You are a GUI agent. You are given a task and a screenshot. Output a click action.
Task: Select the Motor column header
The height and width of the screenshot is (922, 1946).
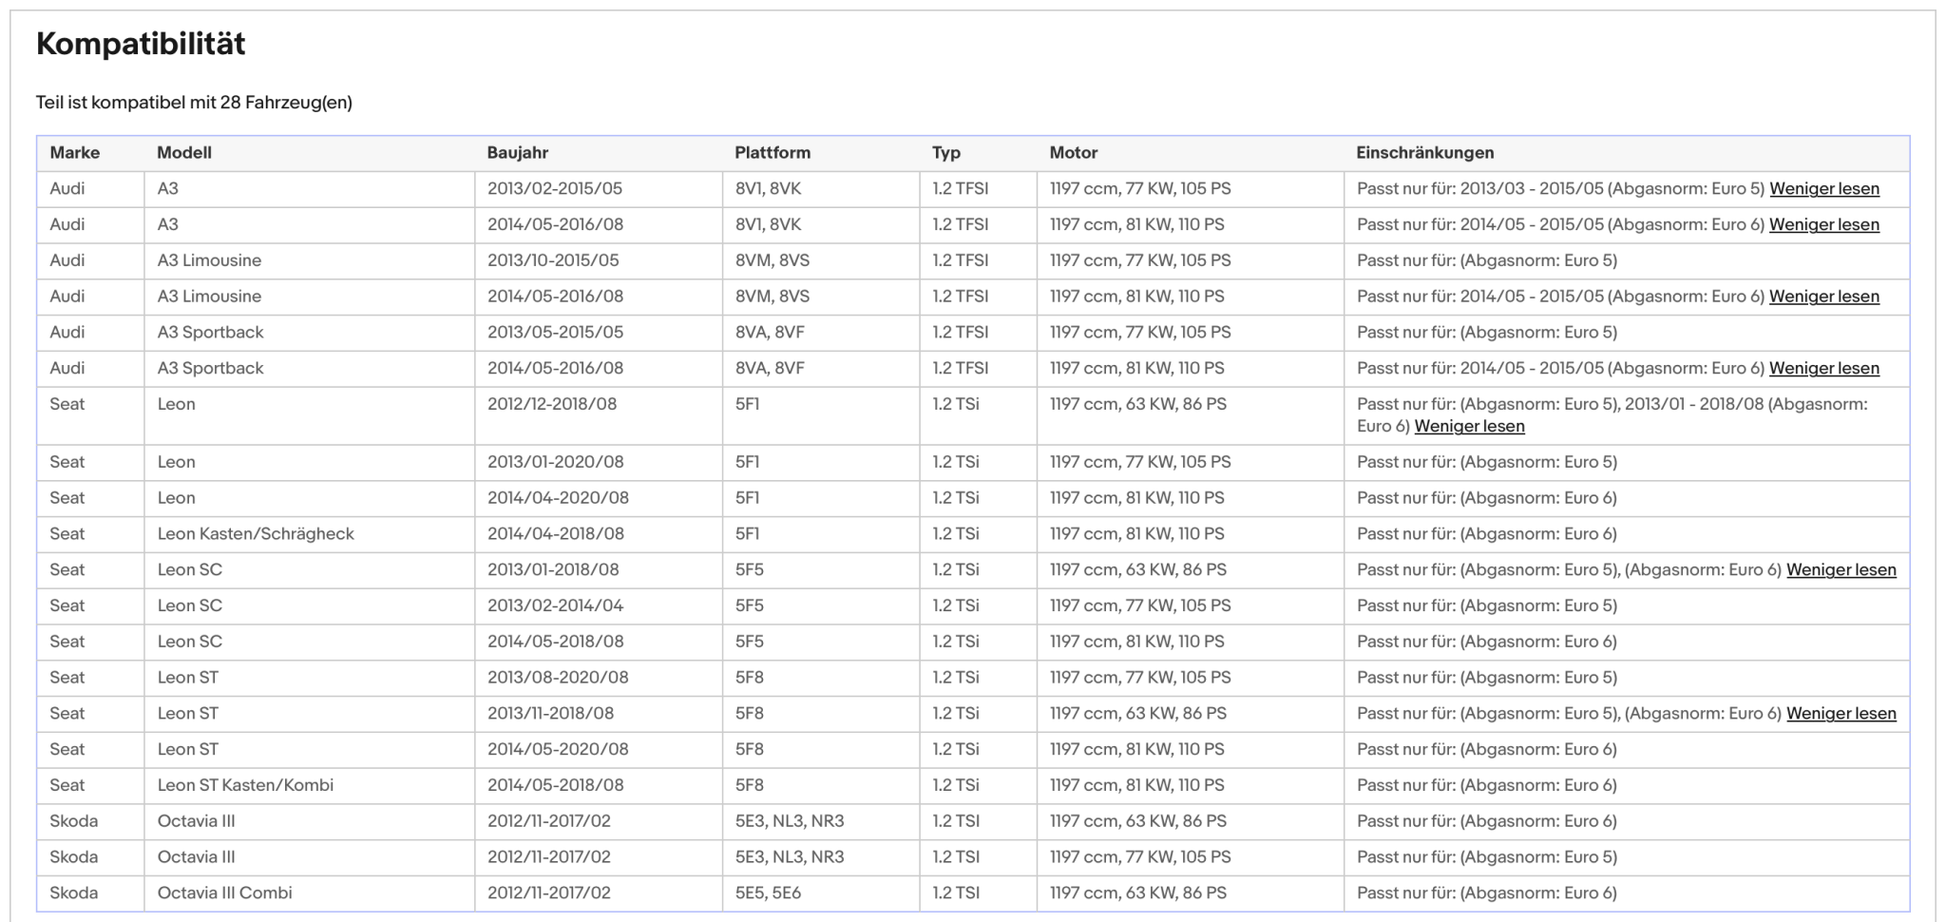tap(1073, 153)
